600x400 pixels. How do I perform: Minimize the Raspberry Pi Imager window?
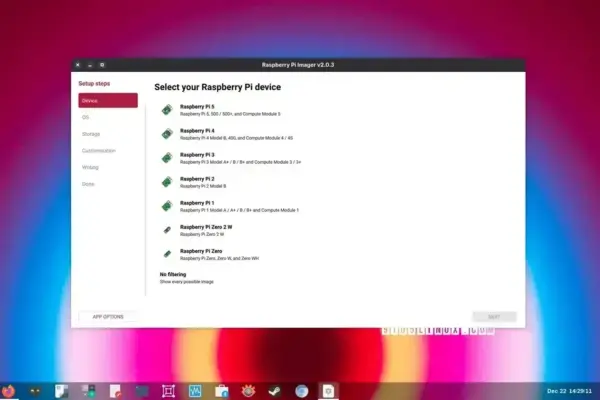[90, 65]
